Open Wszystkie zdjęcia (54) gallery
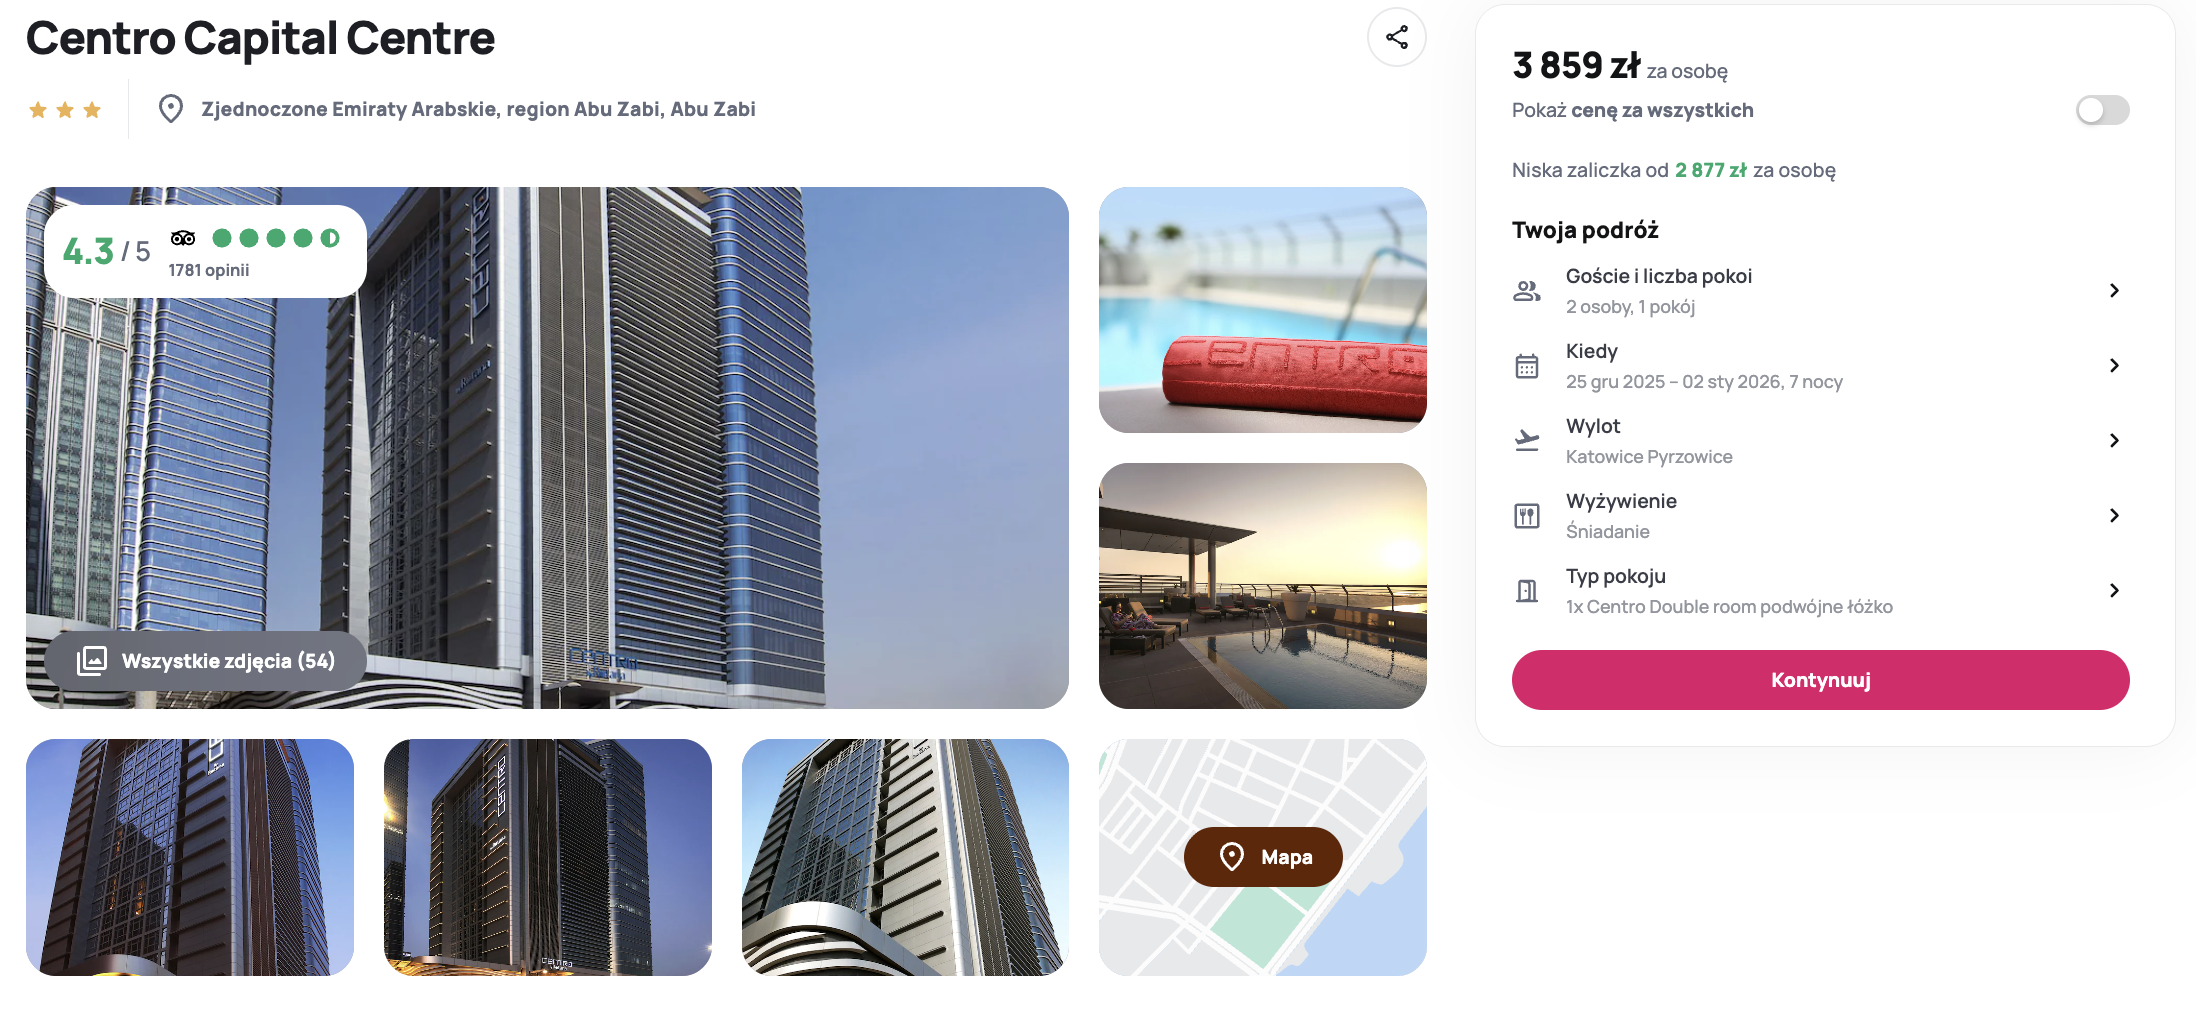2196x1034 pixels. click(206, 661)
